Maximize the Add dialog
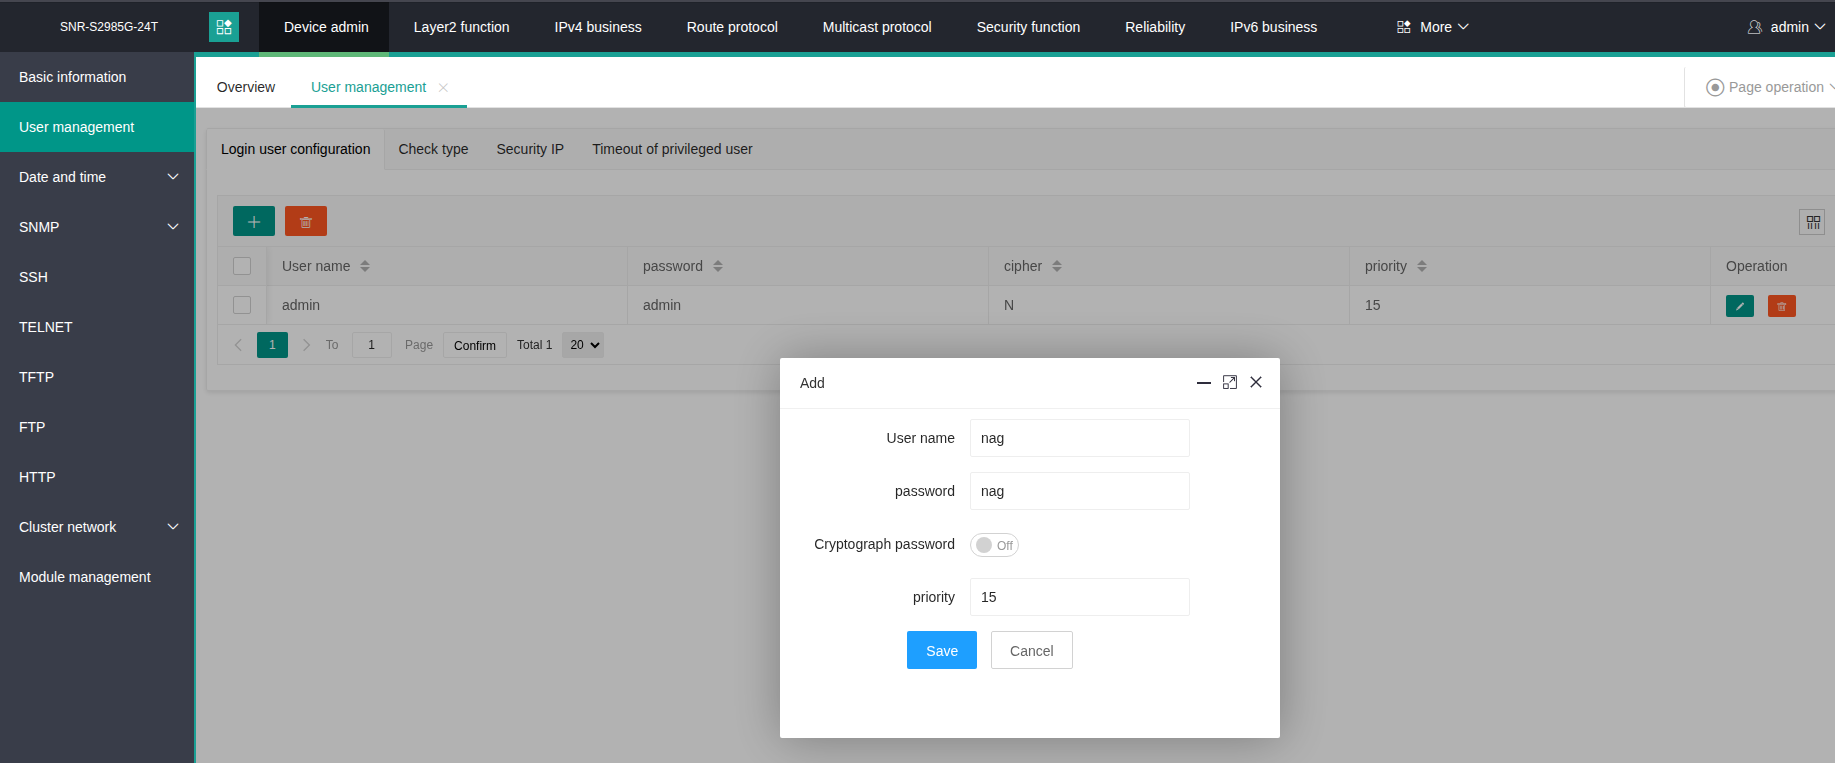Screen dimensions: 1835x763 1230,382
